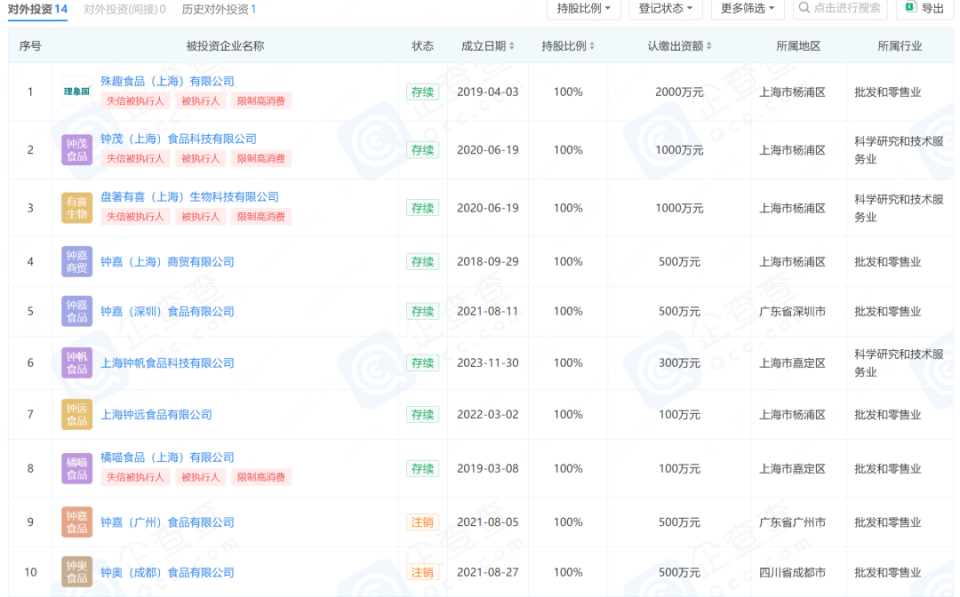Click the date 2022-03-02 cell

coord(488,415)
